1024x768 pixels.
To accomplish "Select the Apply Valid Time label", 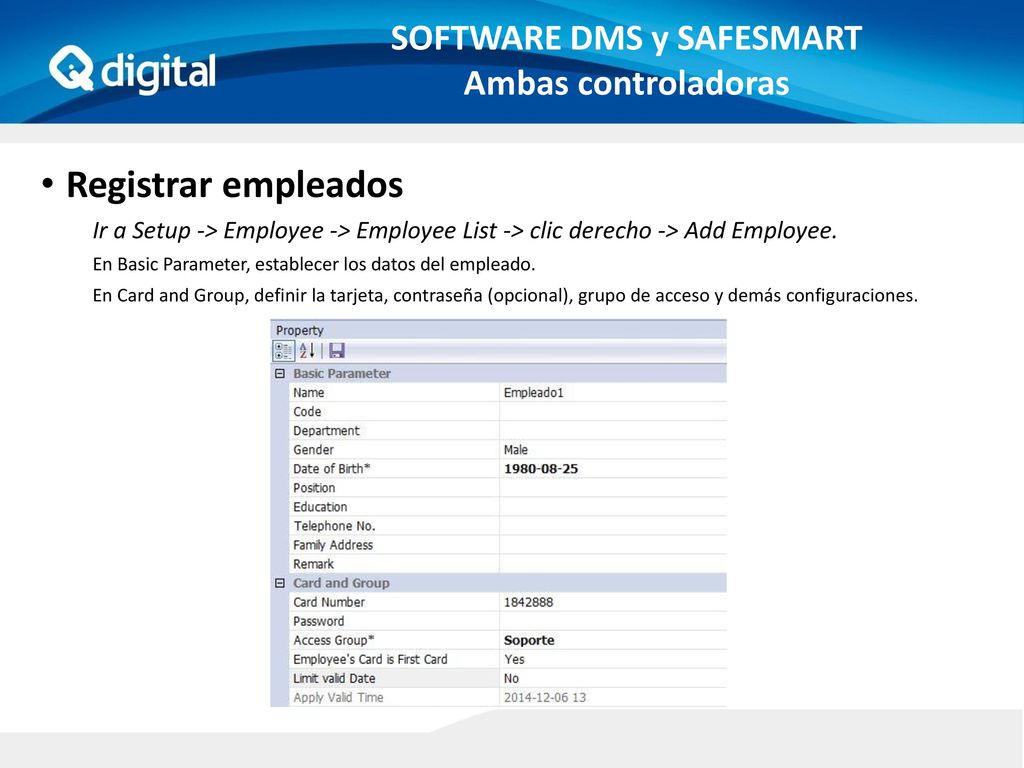I will (338, 697).
